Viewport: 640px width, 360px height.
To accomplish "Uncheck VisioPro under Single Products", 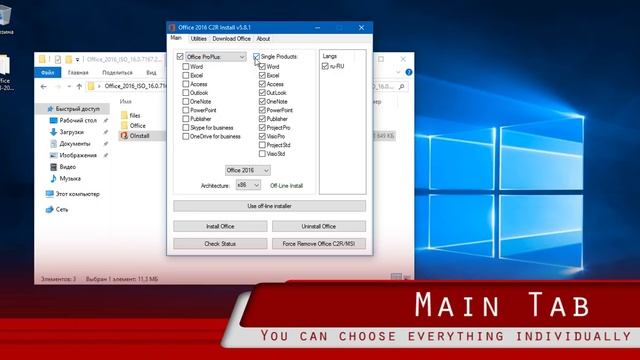I will (262, 136).
